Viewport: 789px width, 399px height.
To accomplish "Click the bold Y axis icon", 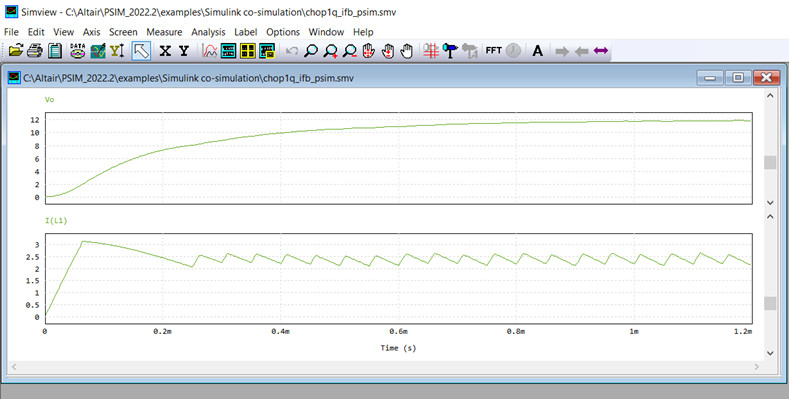I will 184,51.
